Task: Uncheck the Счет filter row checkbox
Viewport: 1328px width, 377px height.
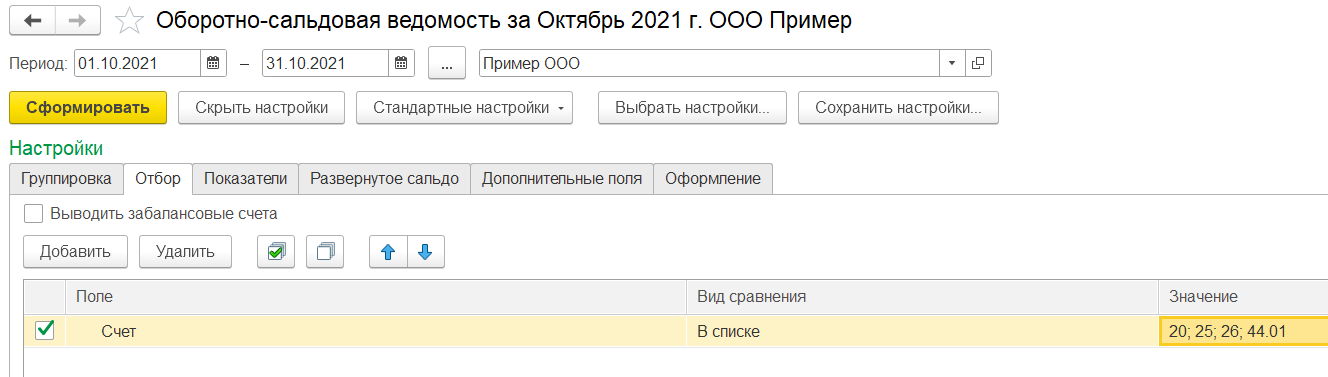Action: click(x=44, y=330)
